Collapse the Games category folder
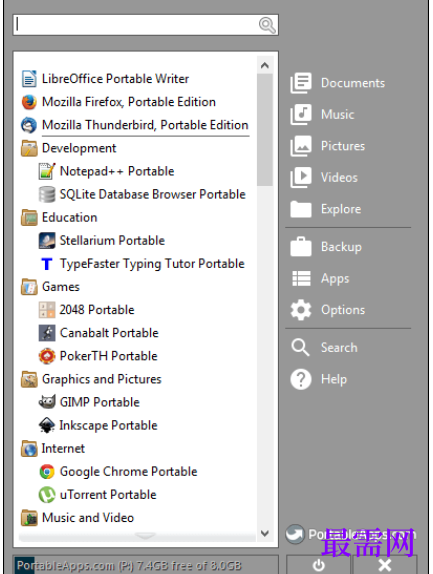Image resolution: width=433 pixels, height=574 pixels. [29, 287]
